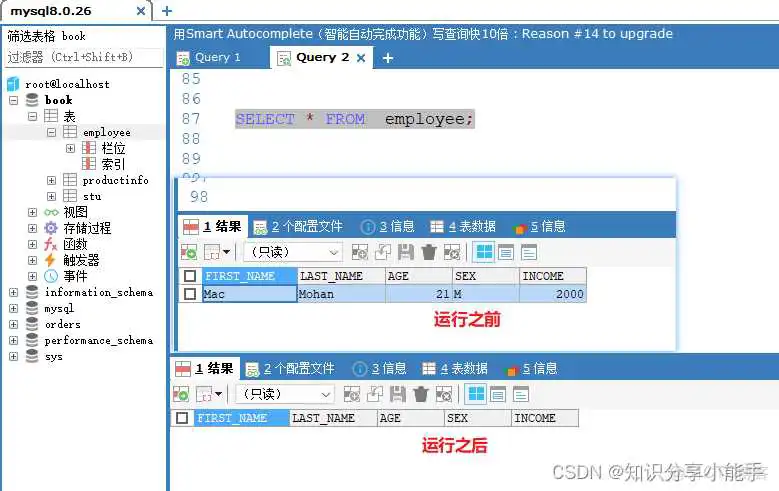Screen dimensions: 779x491
Task: Switch the upper result to text view
Action: (x=529, y=252)
